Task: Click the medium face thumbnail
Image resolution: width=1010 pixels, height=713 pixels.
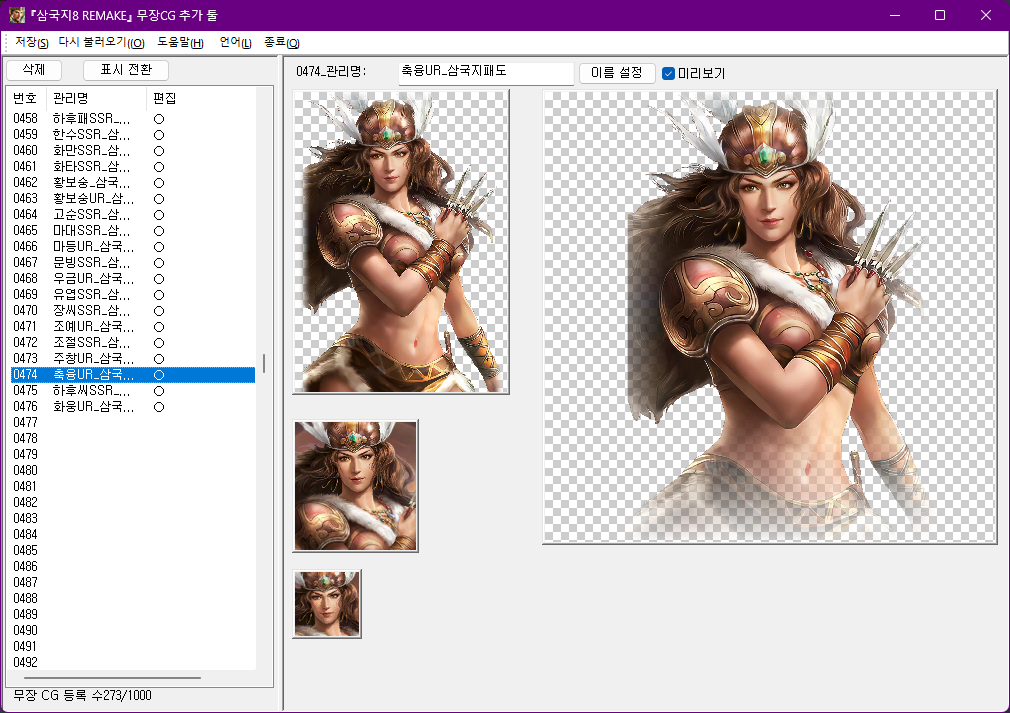Action: (356, 486)
